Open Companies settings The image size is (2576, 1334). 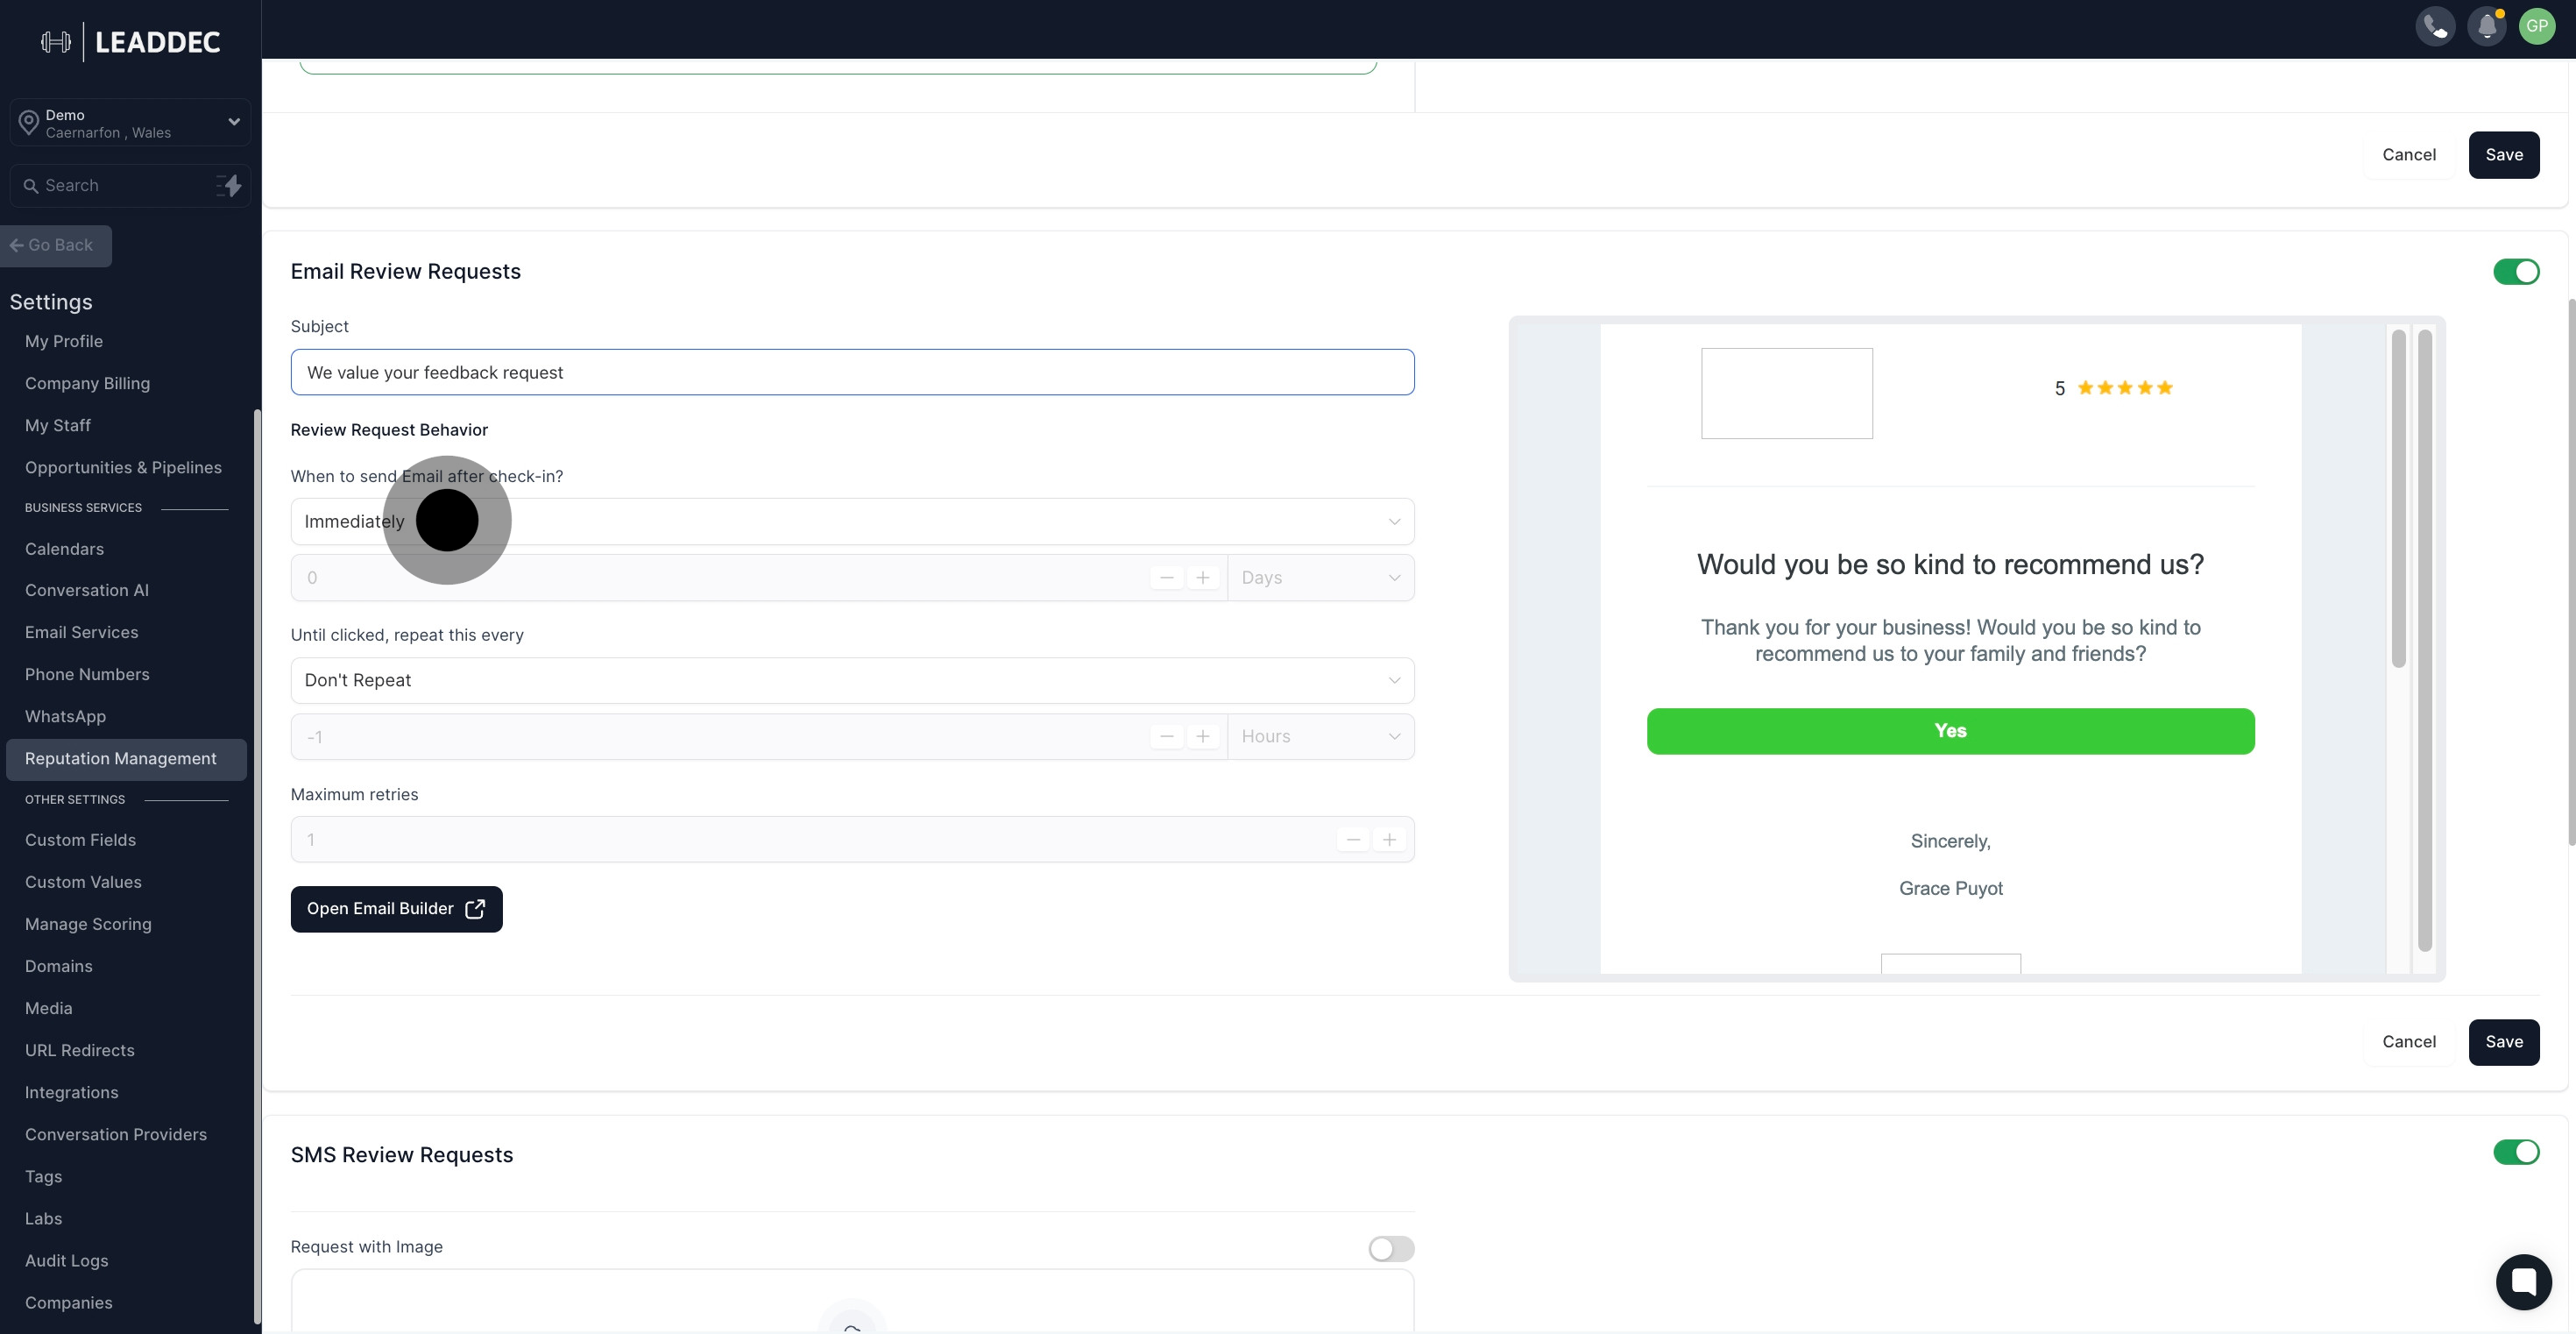(x=69, y=1303)
